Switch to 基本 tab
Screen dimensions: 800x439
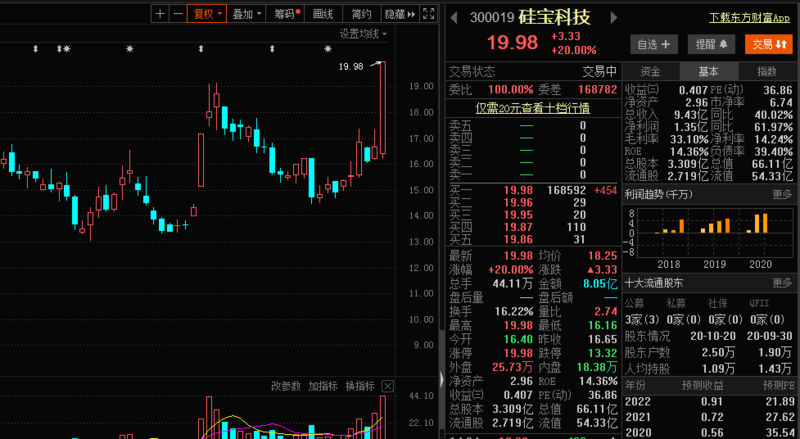click(x=708, y=71)
